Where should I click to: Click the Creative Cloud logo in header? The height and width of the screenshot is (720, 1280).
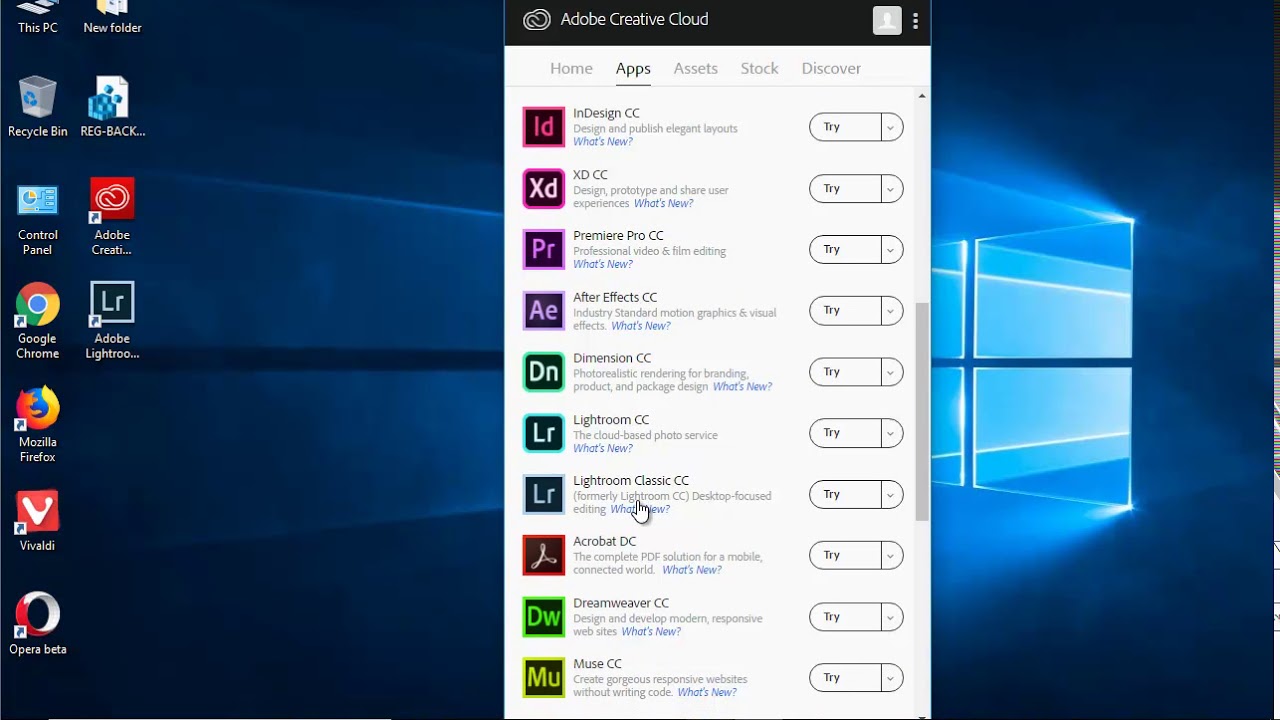tap(537, 20)
